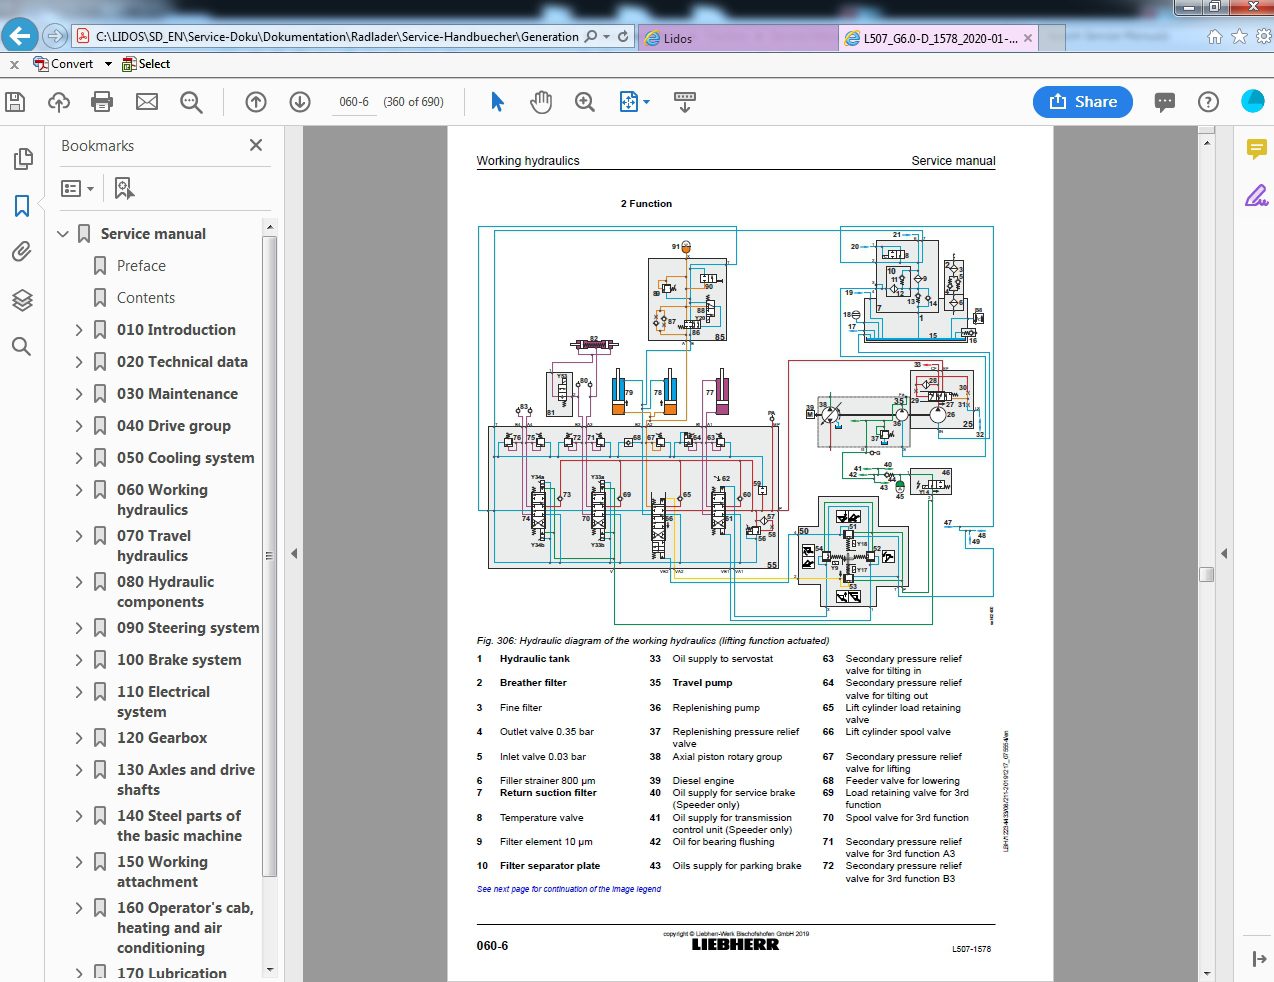Click the Save file icon

point(15,102)
